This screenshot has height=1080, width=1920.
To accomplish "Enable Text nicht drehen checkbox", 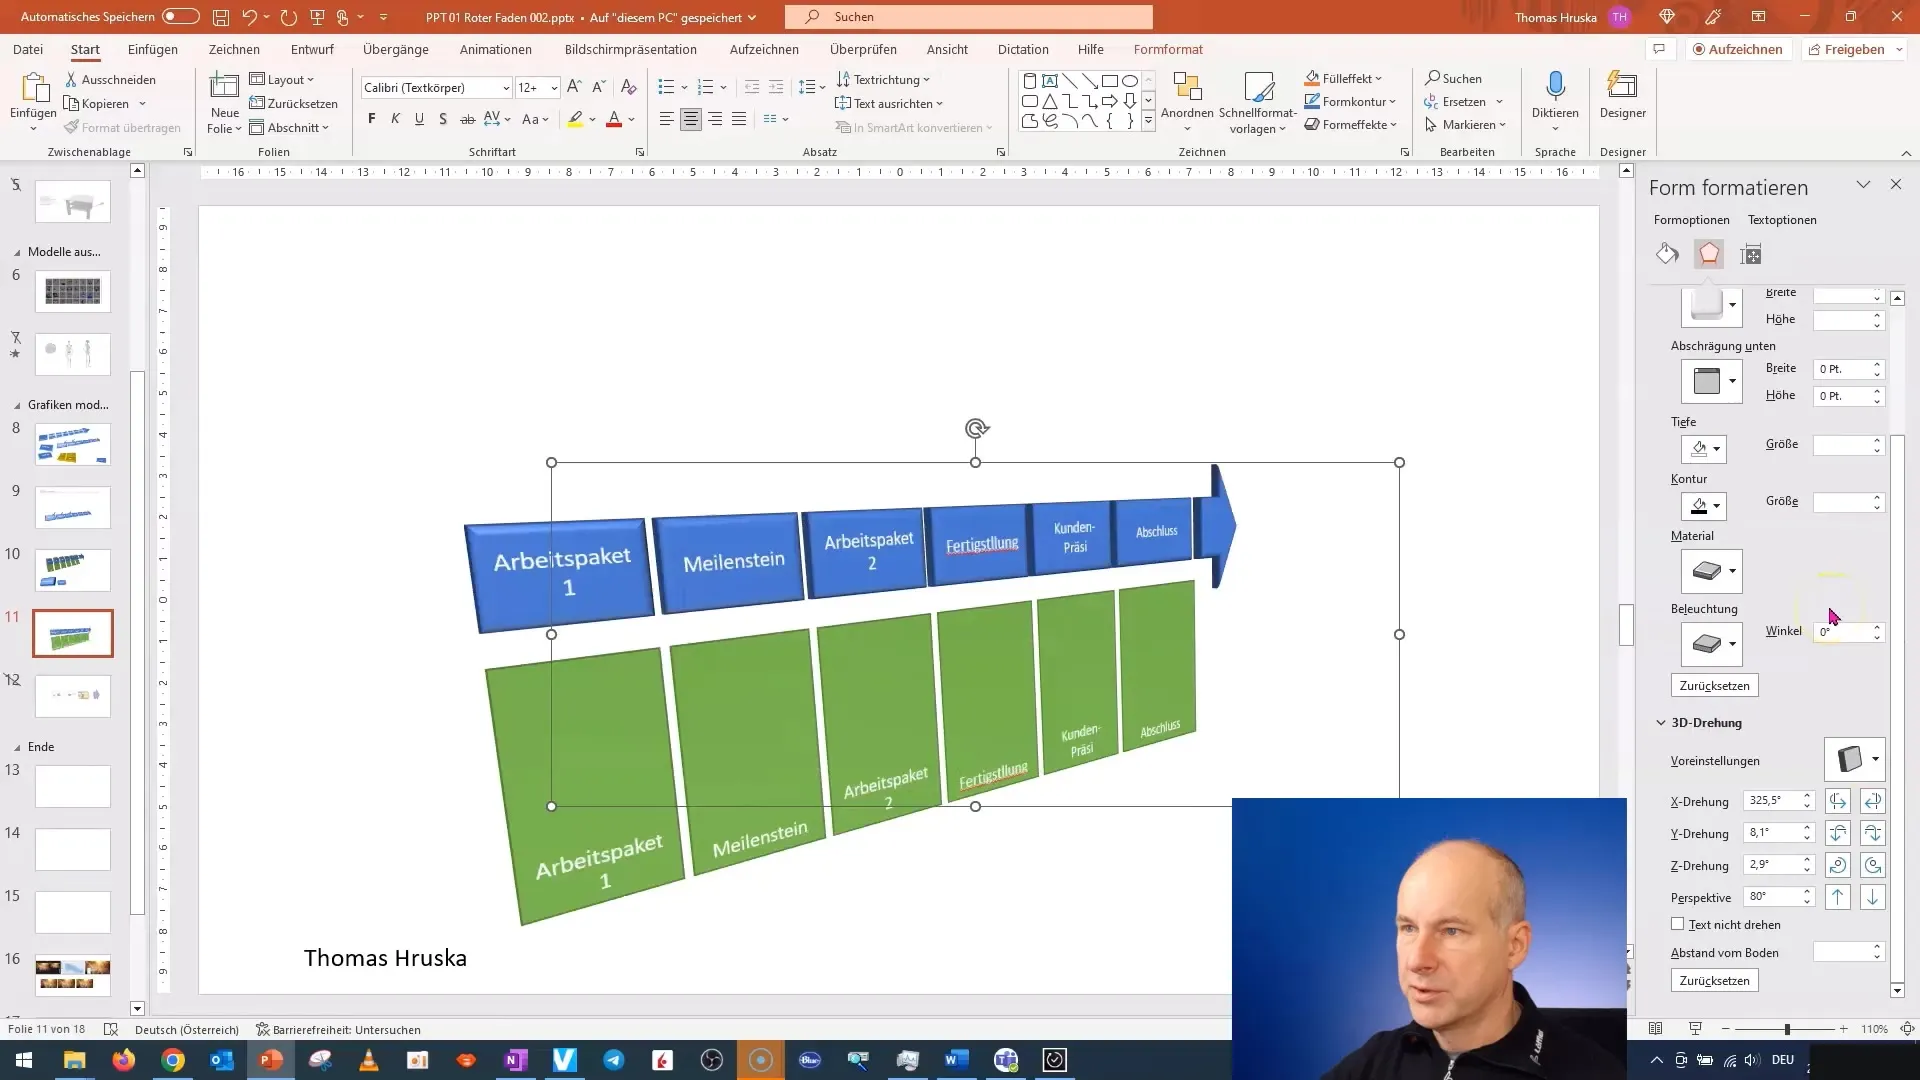I will point(1678,925).
